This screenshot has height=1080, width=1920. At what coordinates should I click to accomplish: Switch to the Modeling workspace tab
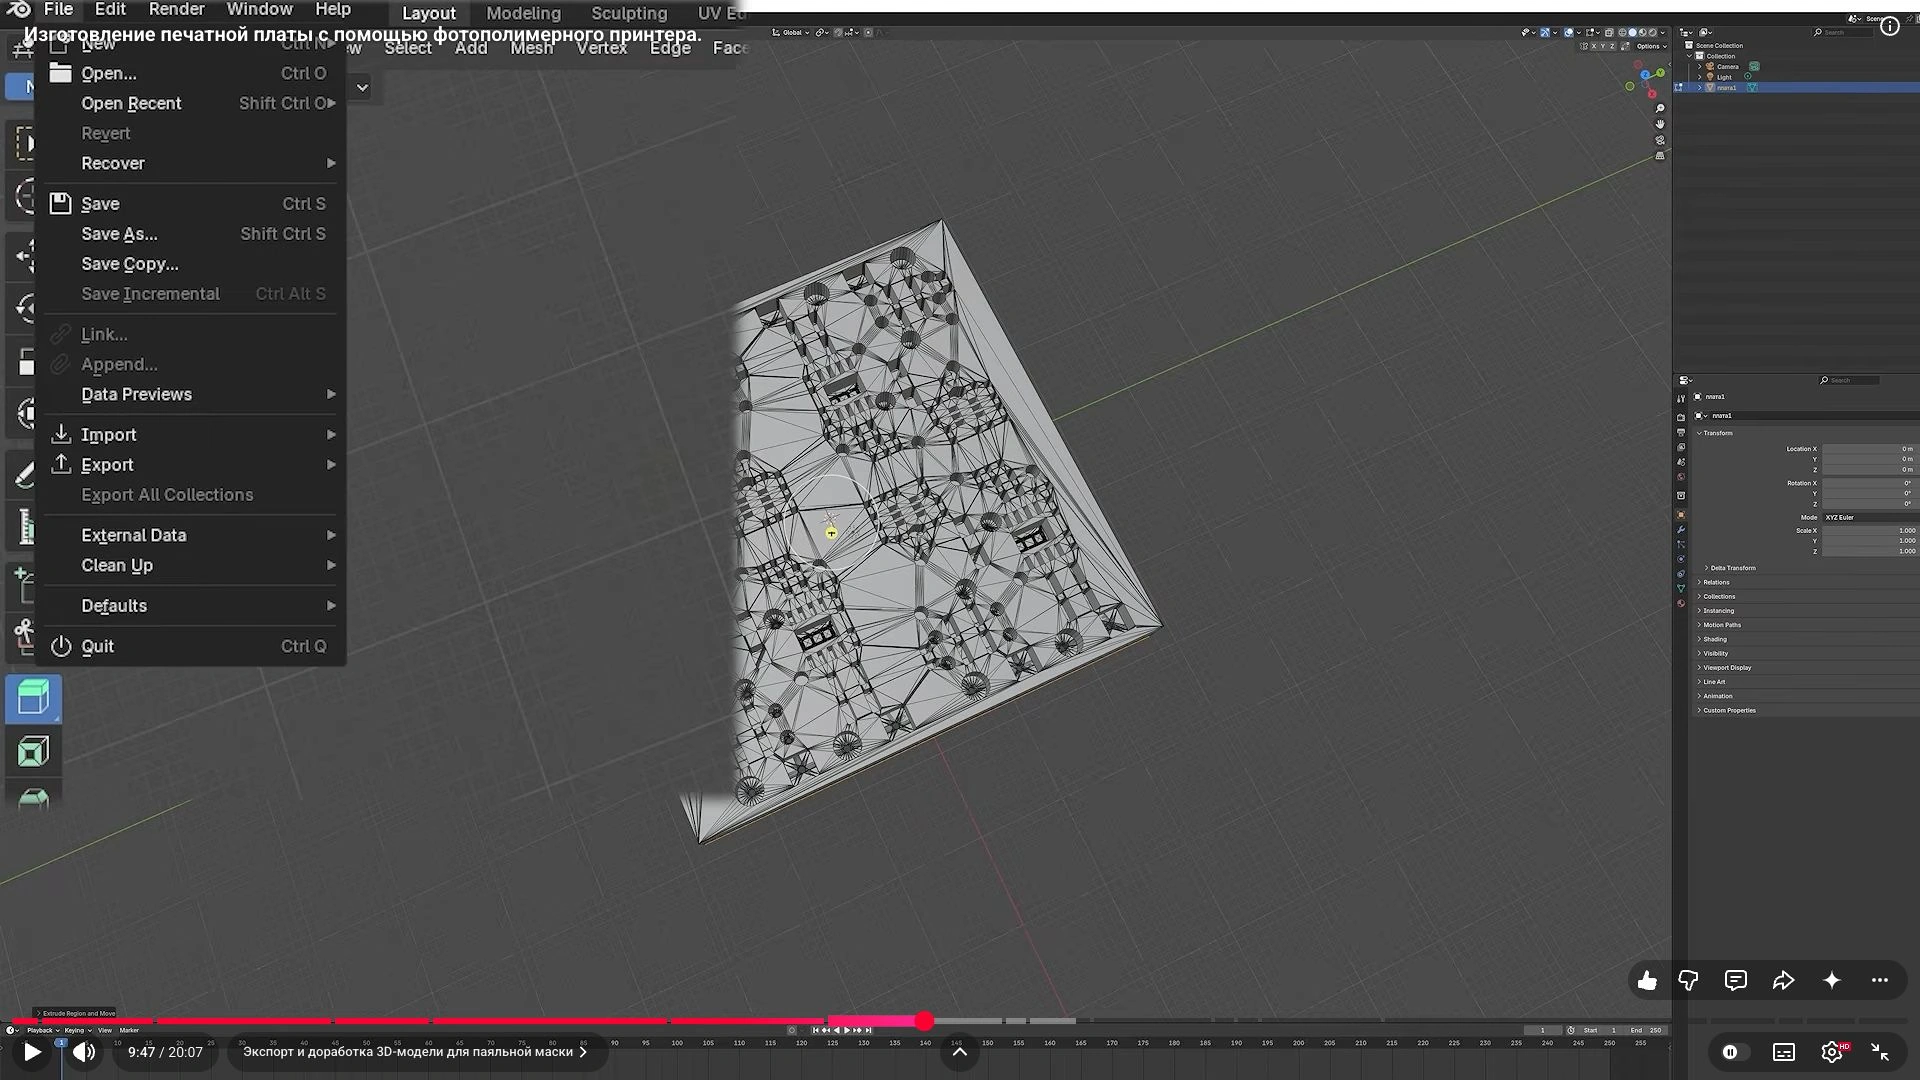pyautogui.click(x=523, y=13)
